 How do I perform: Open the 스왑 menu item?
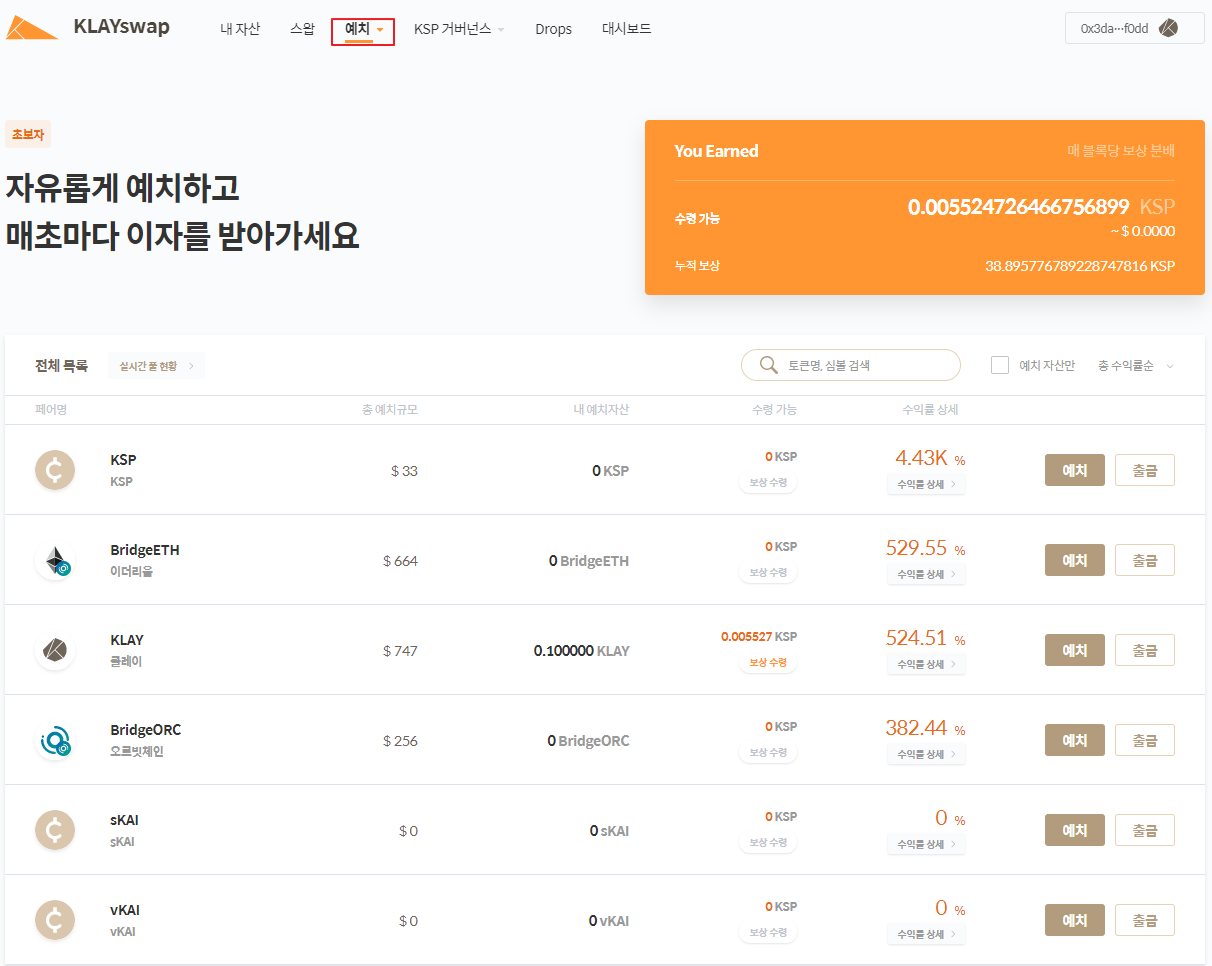coord(302,29)
